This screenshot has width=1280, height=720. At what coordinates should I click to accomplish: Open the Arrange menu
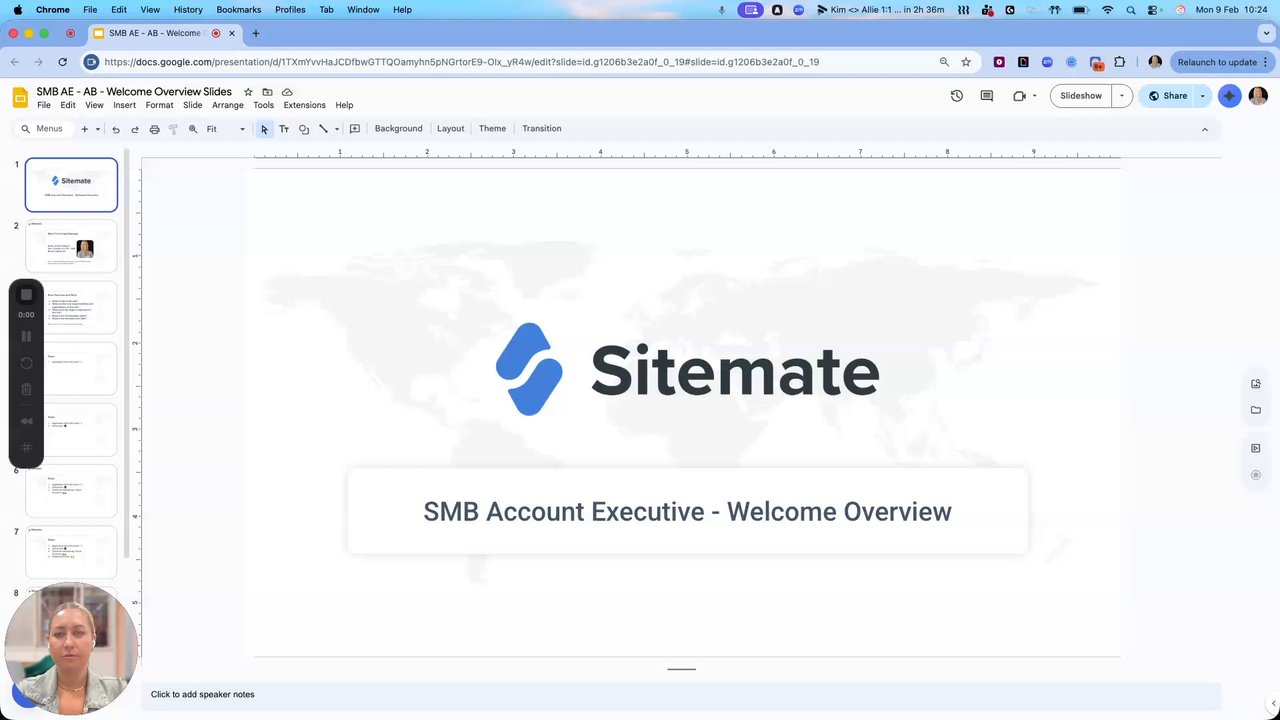tap(228, 105)
